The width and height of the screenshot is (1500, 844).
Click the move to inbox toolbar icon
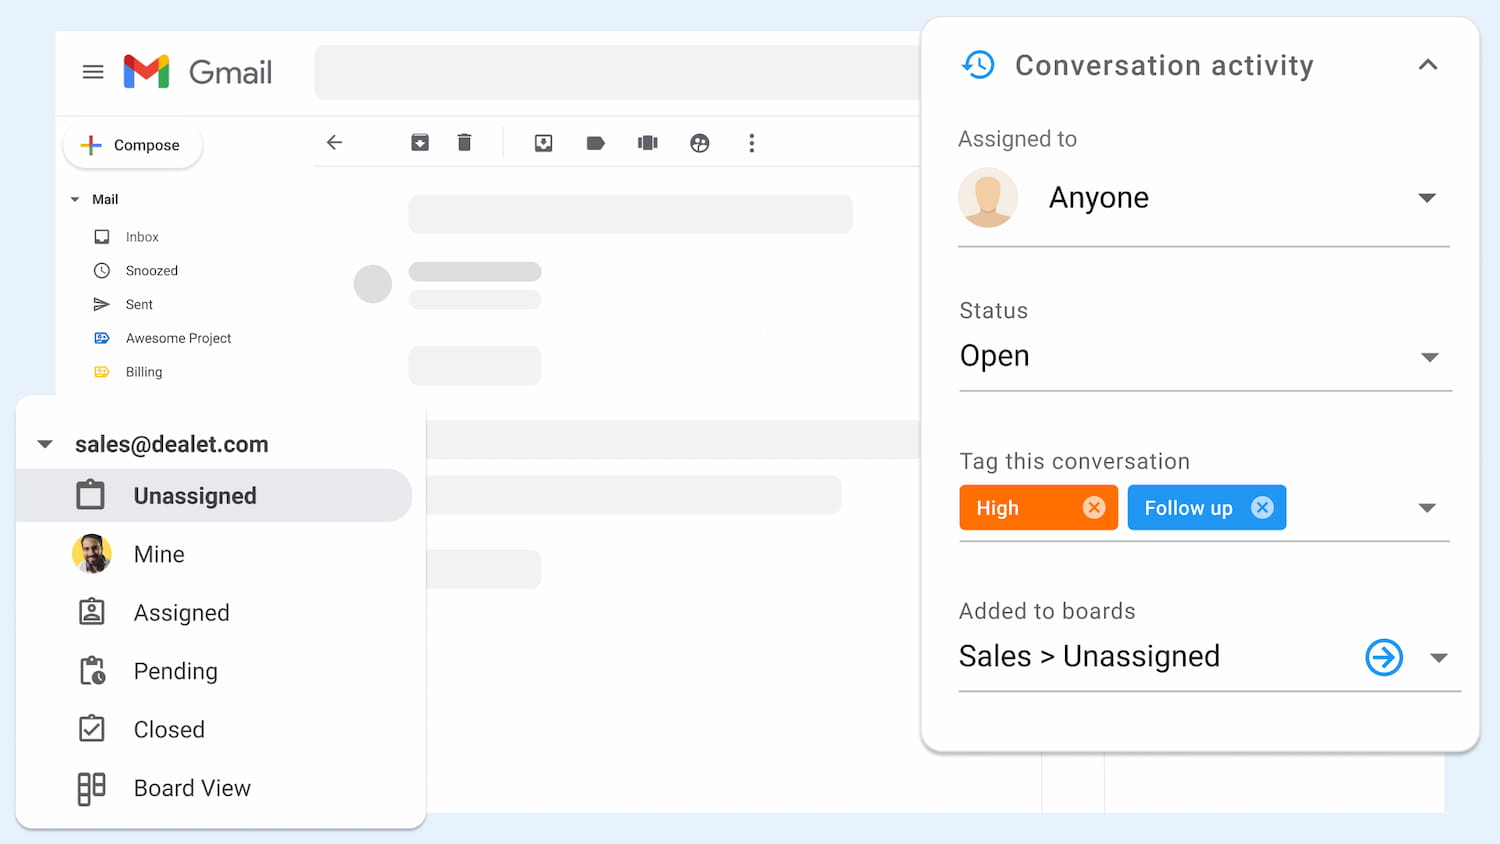(543, 143)
